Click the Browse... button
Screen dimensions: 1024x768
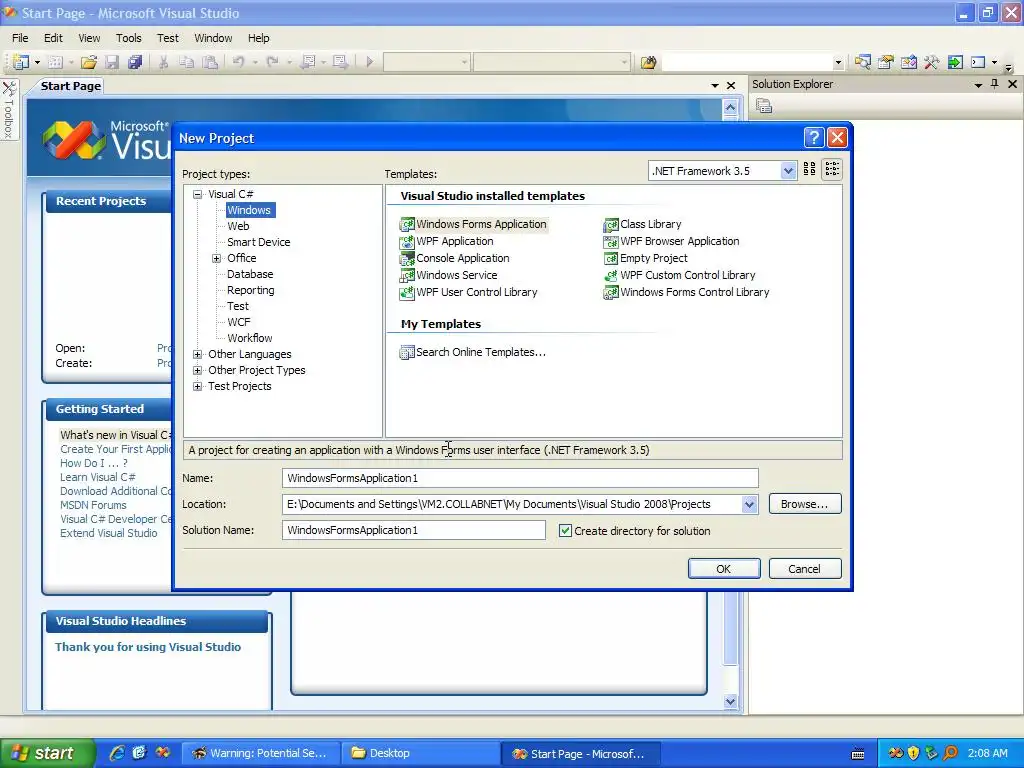coord(805,504)
